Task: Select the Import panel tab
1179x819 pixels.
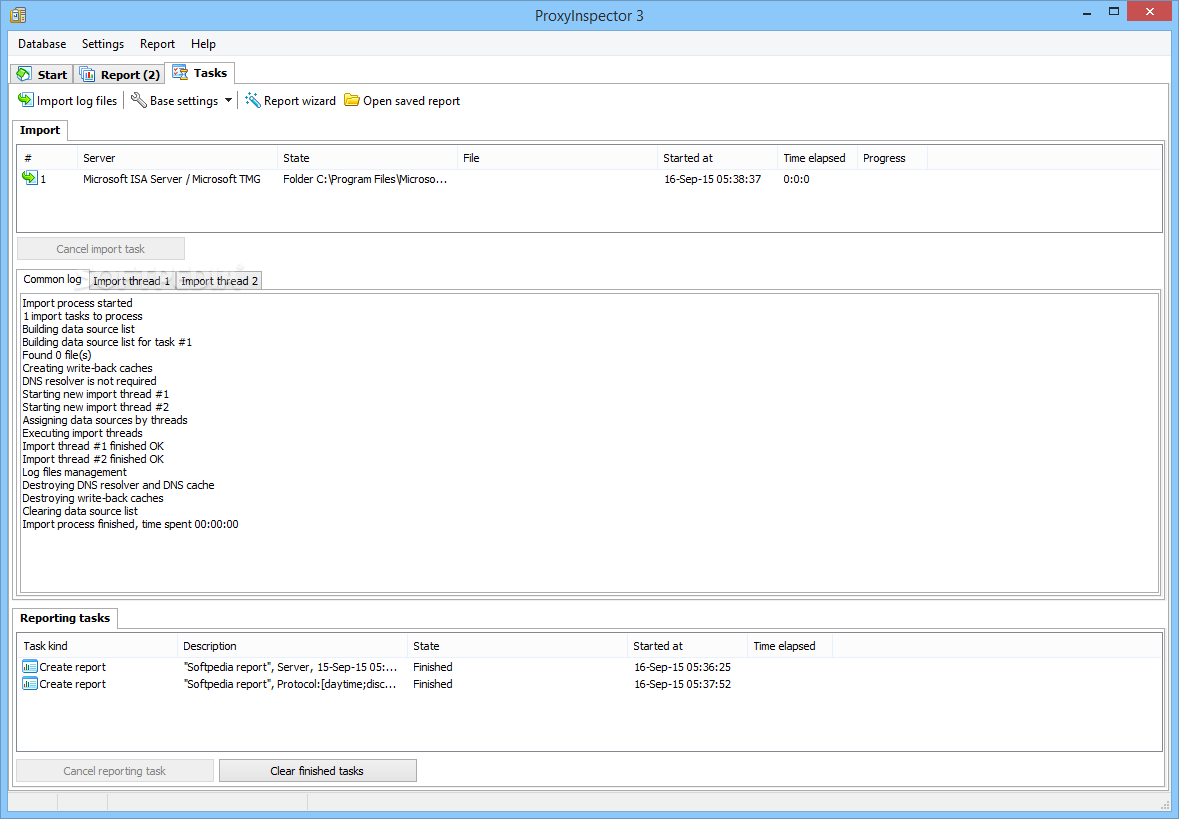Action: [40, 130]
